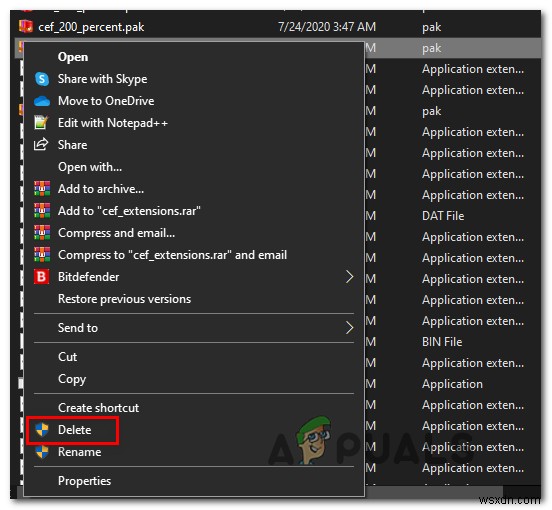Choose Add to "cef_extensions.rar" option
552x510 pixels.
coord(129,211)
